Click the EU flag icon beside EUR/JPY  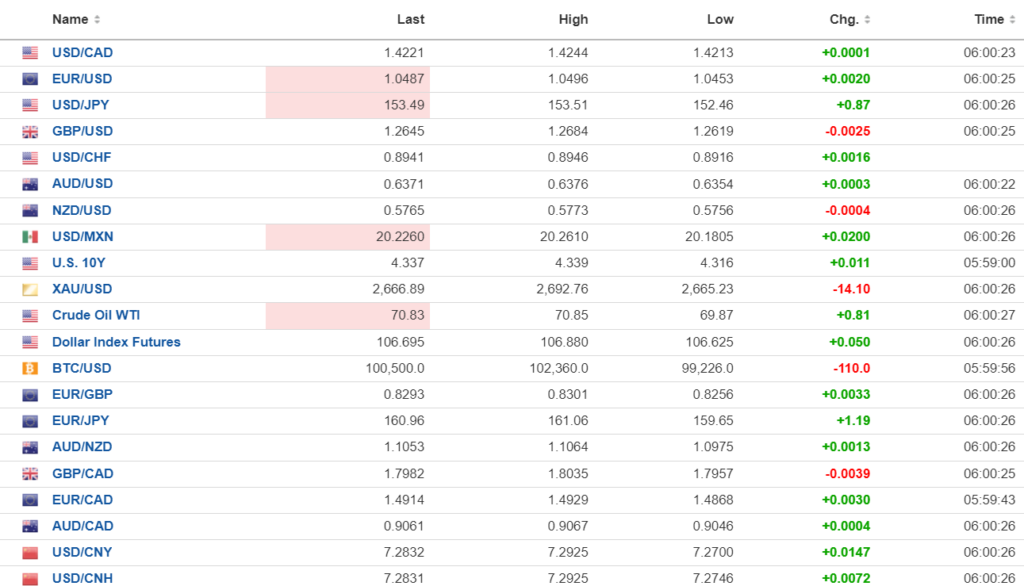tap(30, 421)
